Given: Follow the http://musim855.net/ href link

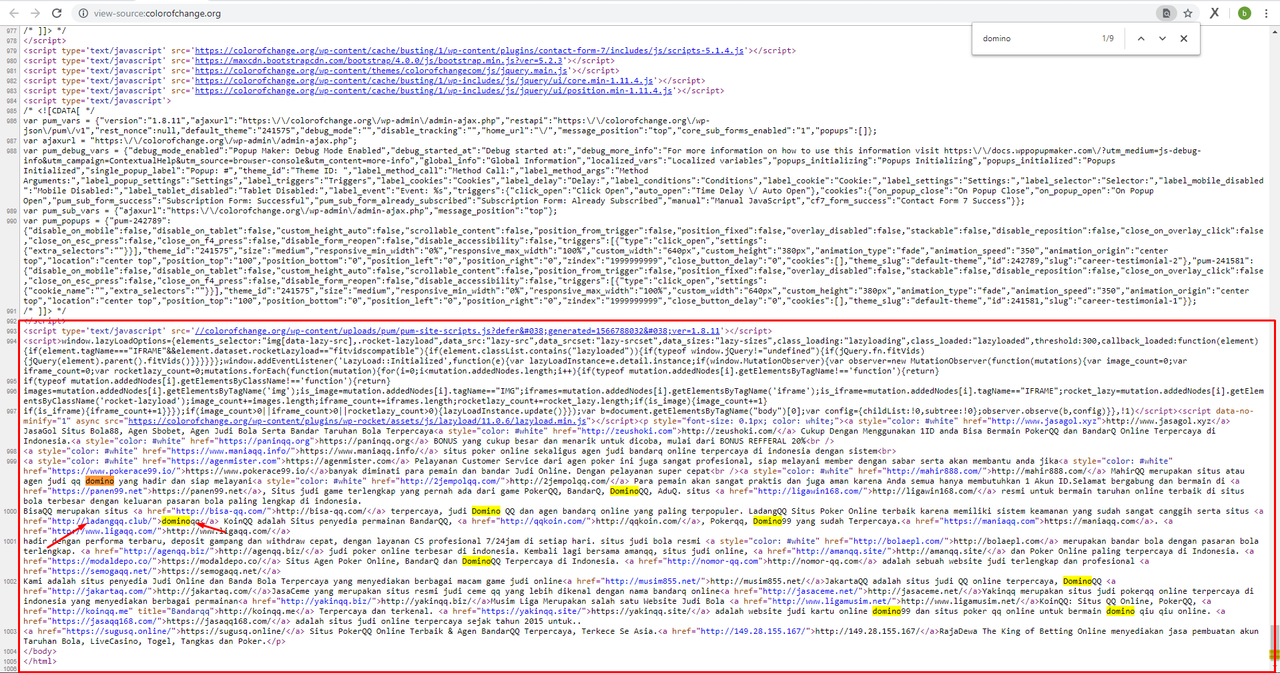Looking at the screenshot, I should (652, 581).
